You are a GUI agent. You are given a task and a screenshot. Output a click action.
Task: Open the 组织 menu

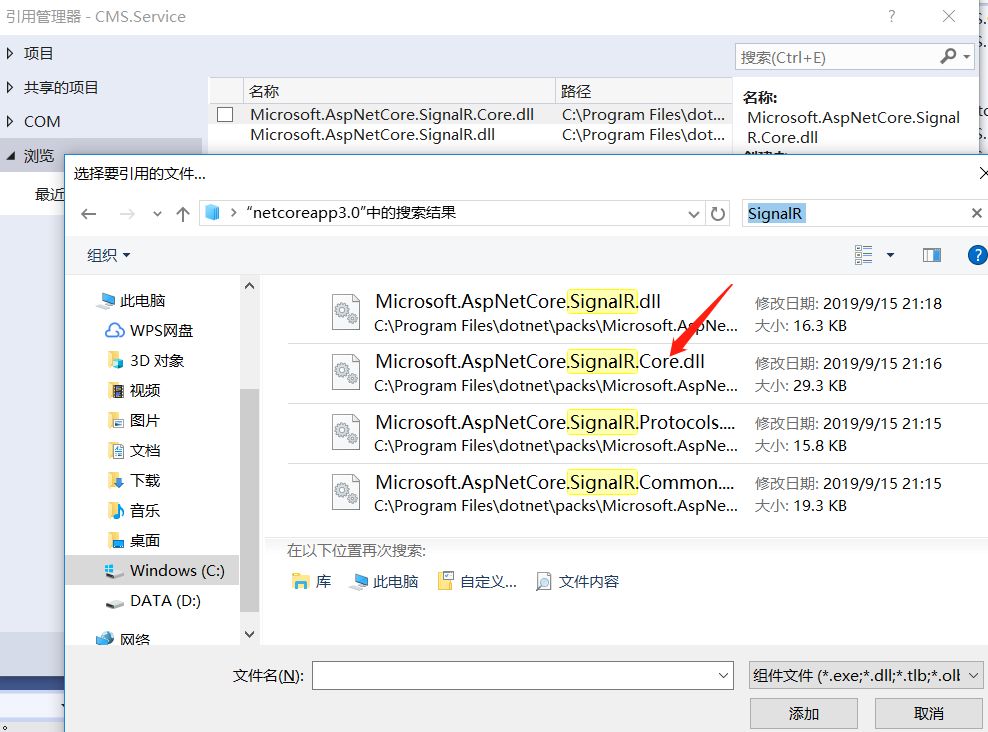[x=108, y=255]
